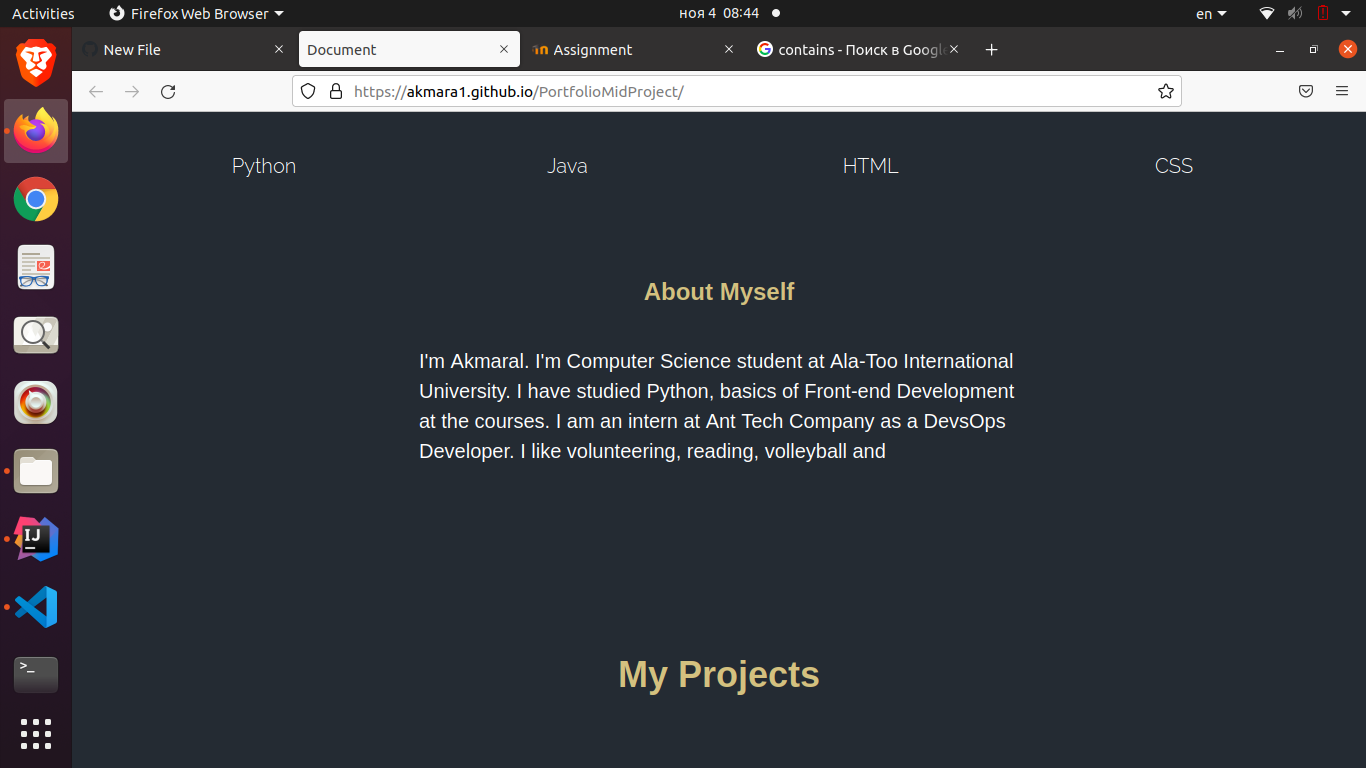Minimize the Firefox window
Image resolution: width=1366 pixels, height=768 pixels.
(x=1280, y=50)
